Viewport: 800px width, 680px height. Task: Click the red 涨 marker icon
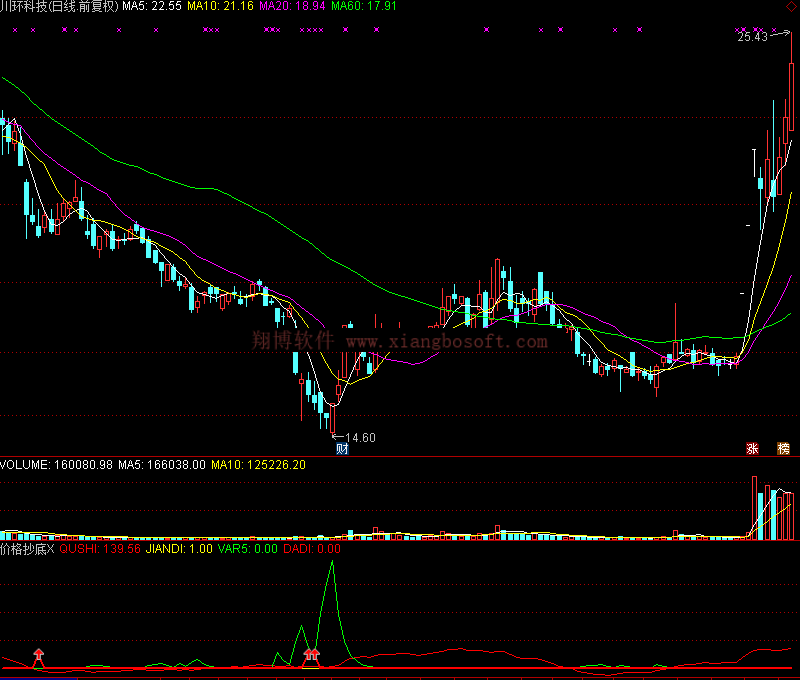pos(752,449)
